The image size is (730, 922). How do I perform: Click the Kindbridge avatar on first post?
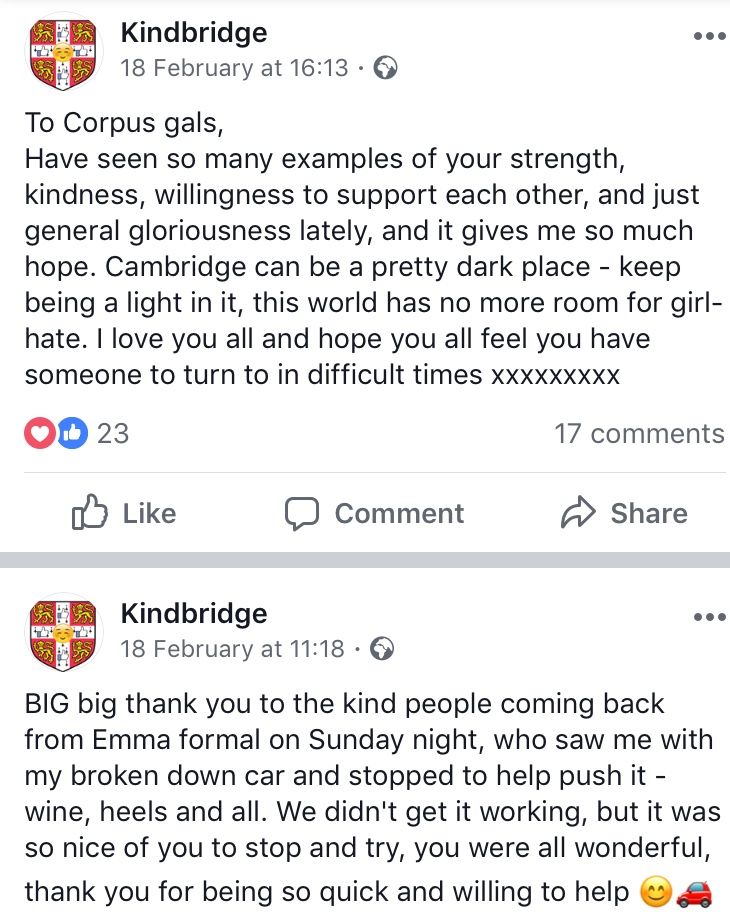pyautogui.click(x=64, y=54)
